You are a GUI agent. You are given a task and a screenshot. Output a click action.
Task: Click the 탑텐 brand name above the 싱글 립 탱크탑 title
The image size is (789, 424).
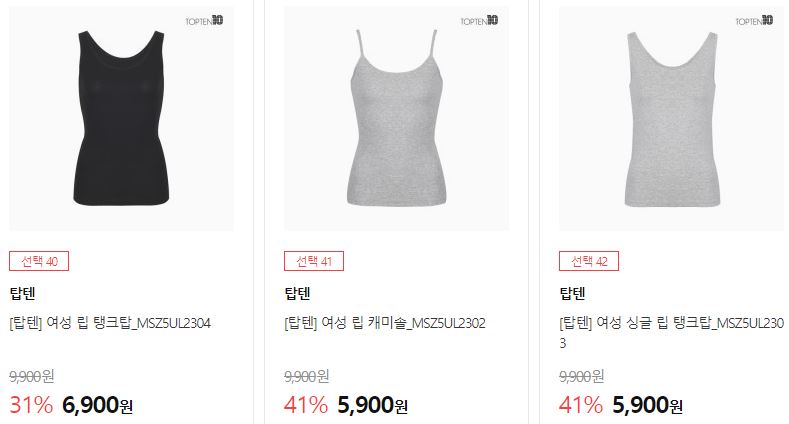(x=573, y=293)
